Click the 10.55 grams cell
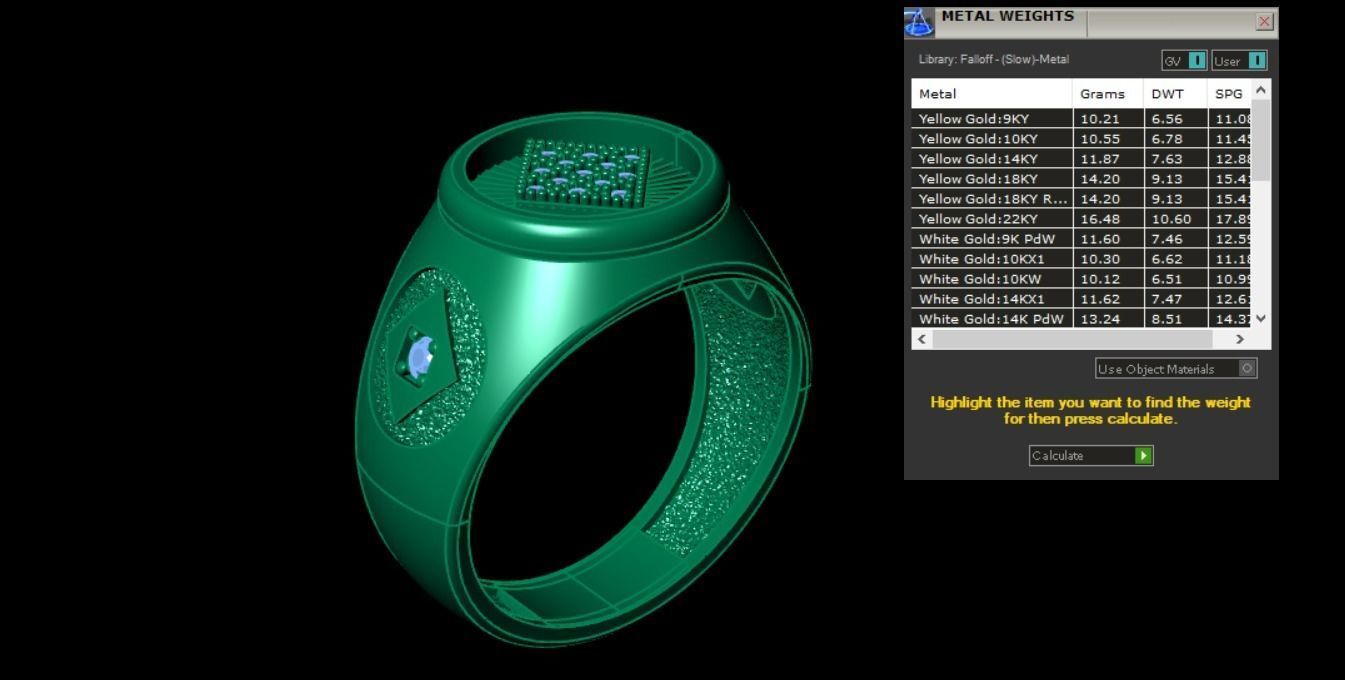This screenshot has width=1345, height=680. [x=1108, y=139]
